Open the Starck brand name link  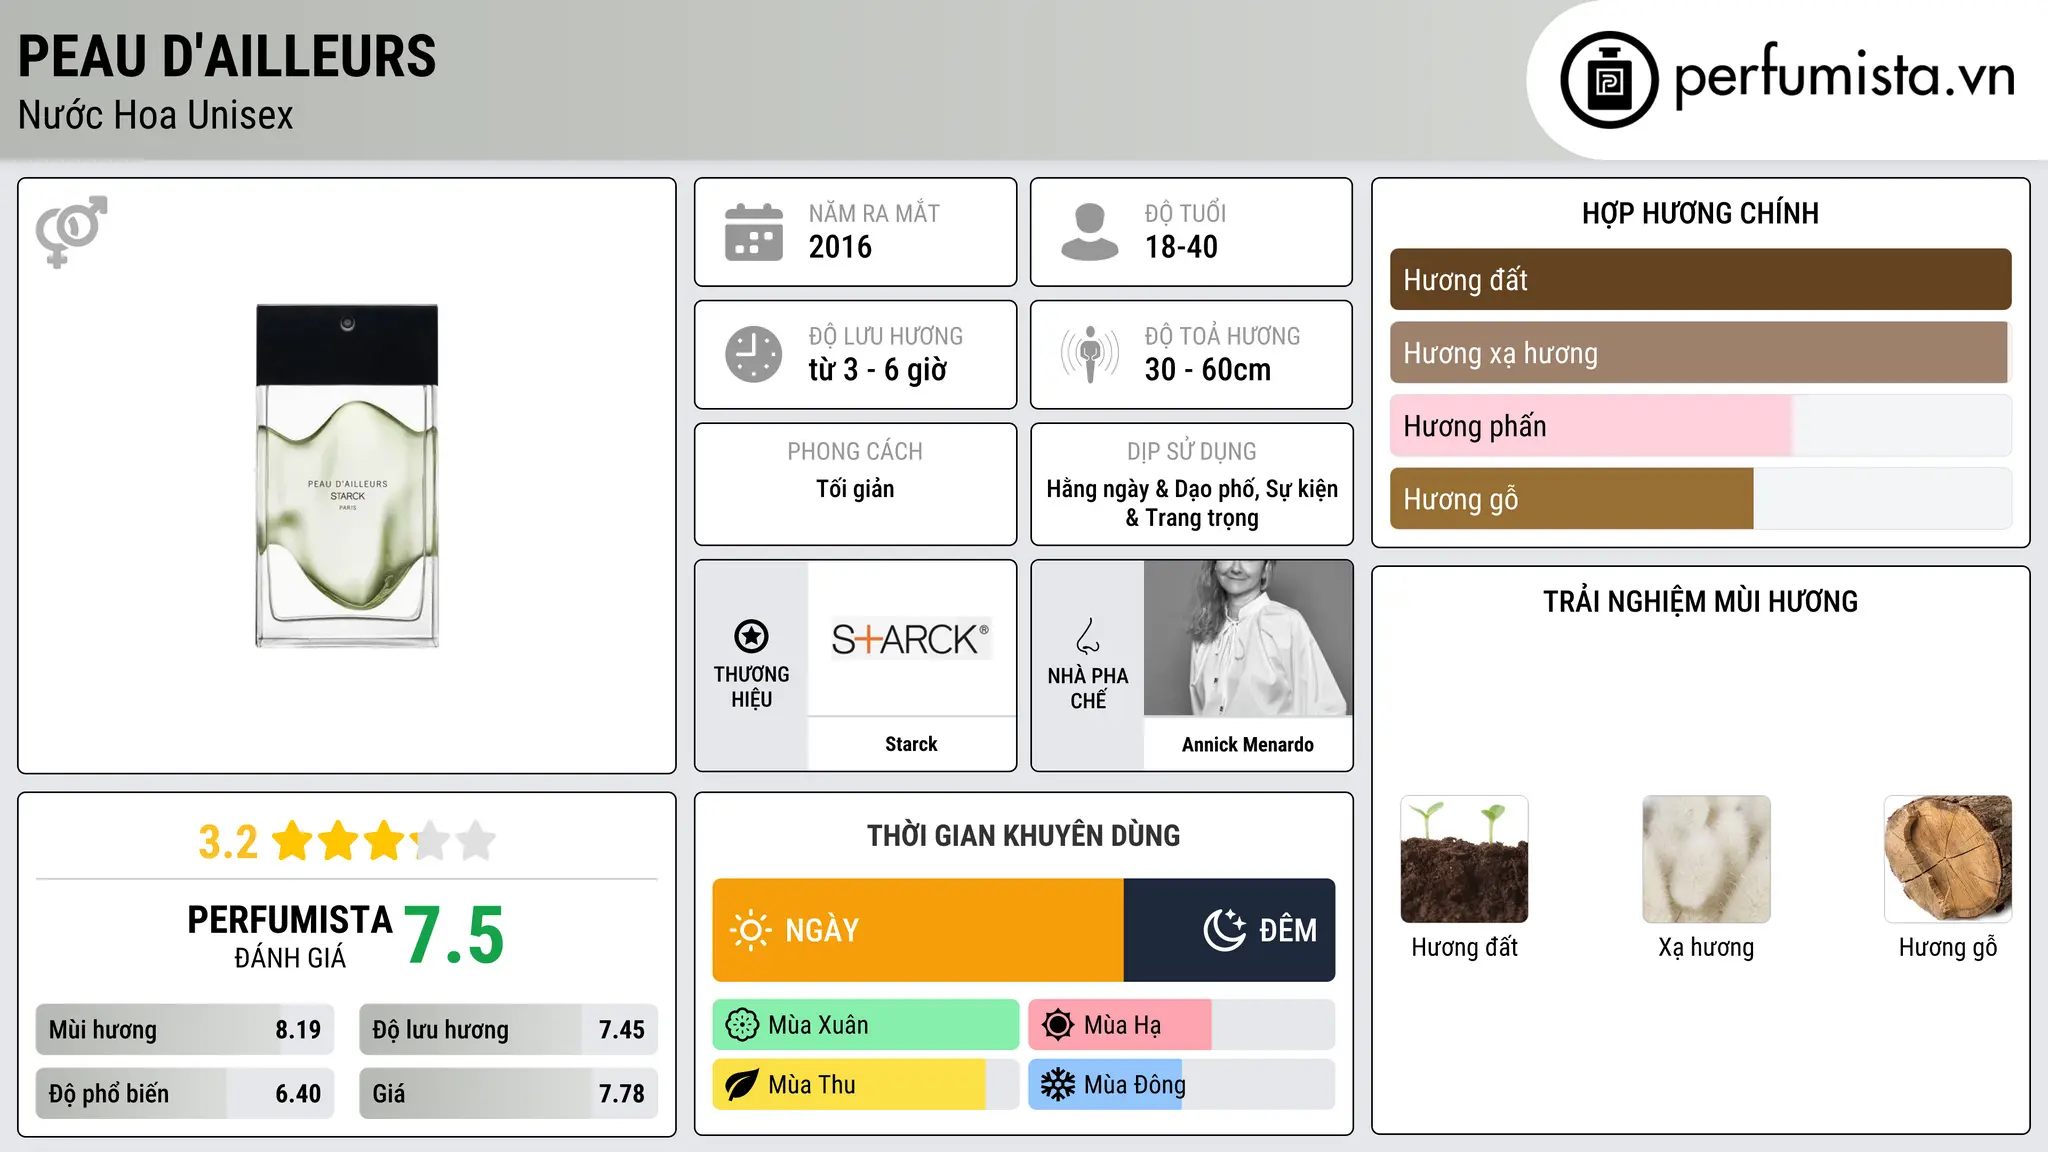(x=911, y=744)
